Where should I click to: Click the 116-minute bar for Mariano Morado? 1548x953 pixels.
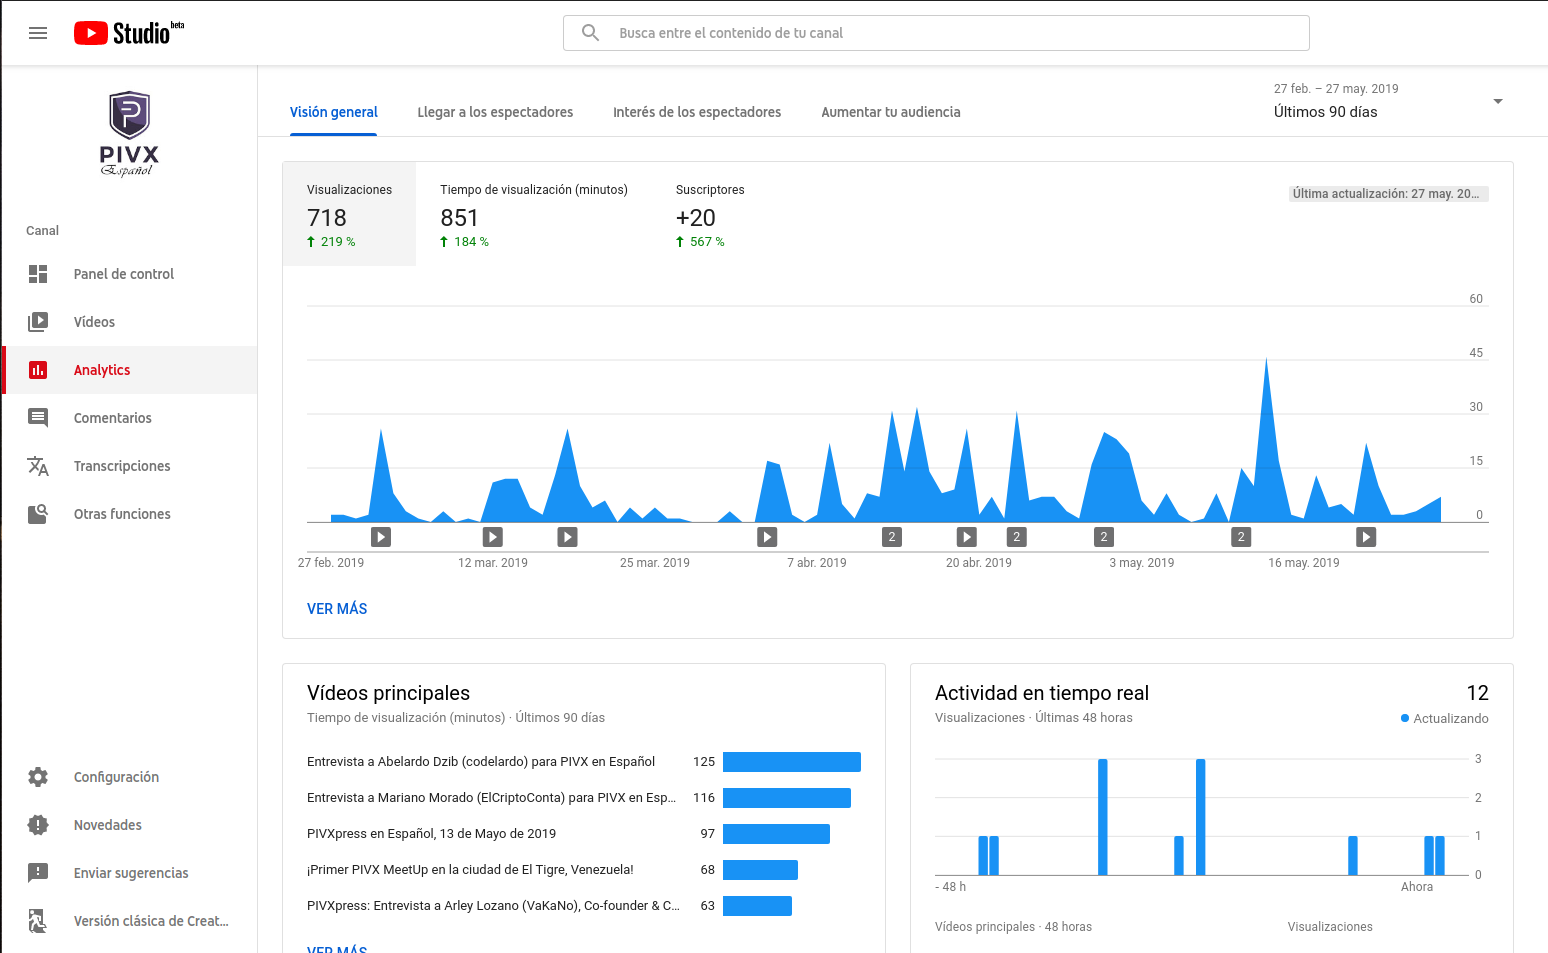click(787, 798)
